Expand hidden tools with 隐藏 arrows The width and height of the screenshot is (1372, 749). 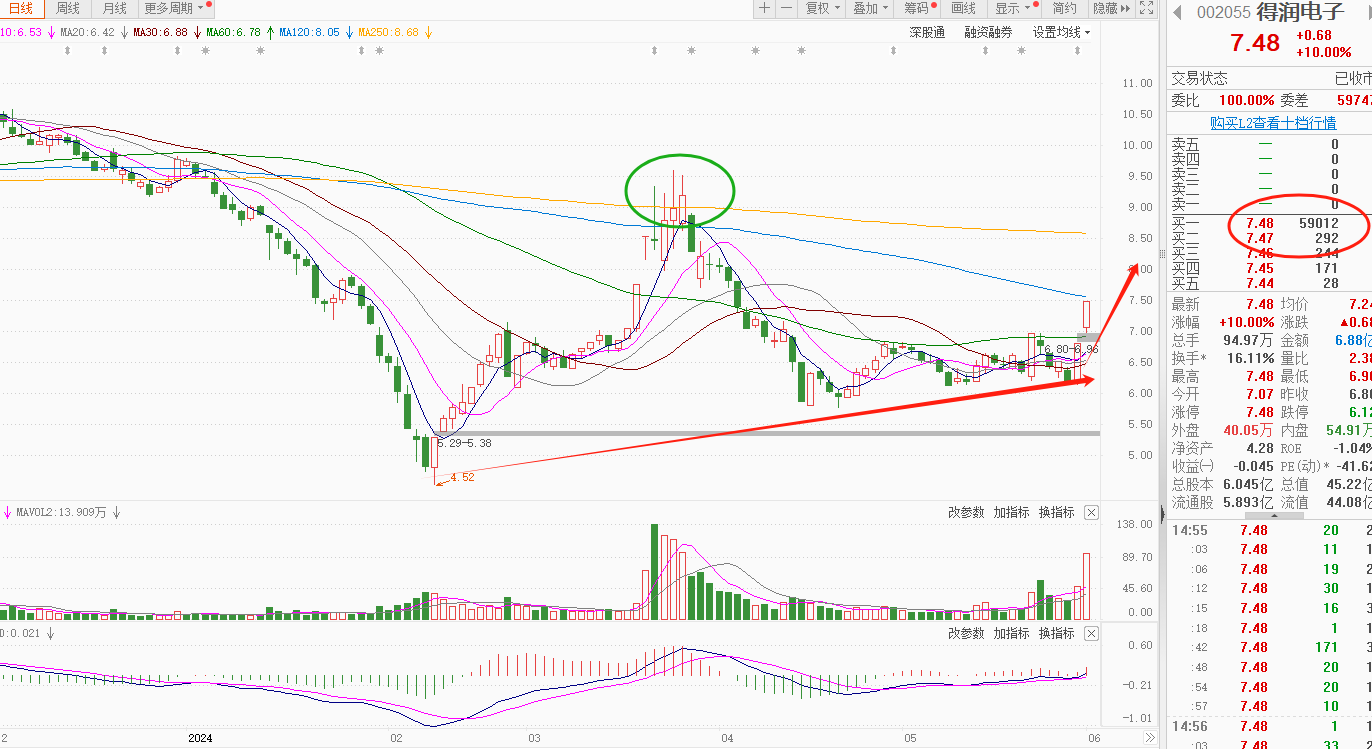point(1111,8)
